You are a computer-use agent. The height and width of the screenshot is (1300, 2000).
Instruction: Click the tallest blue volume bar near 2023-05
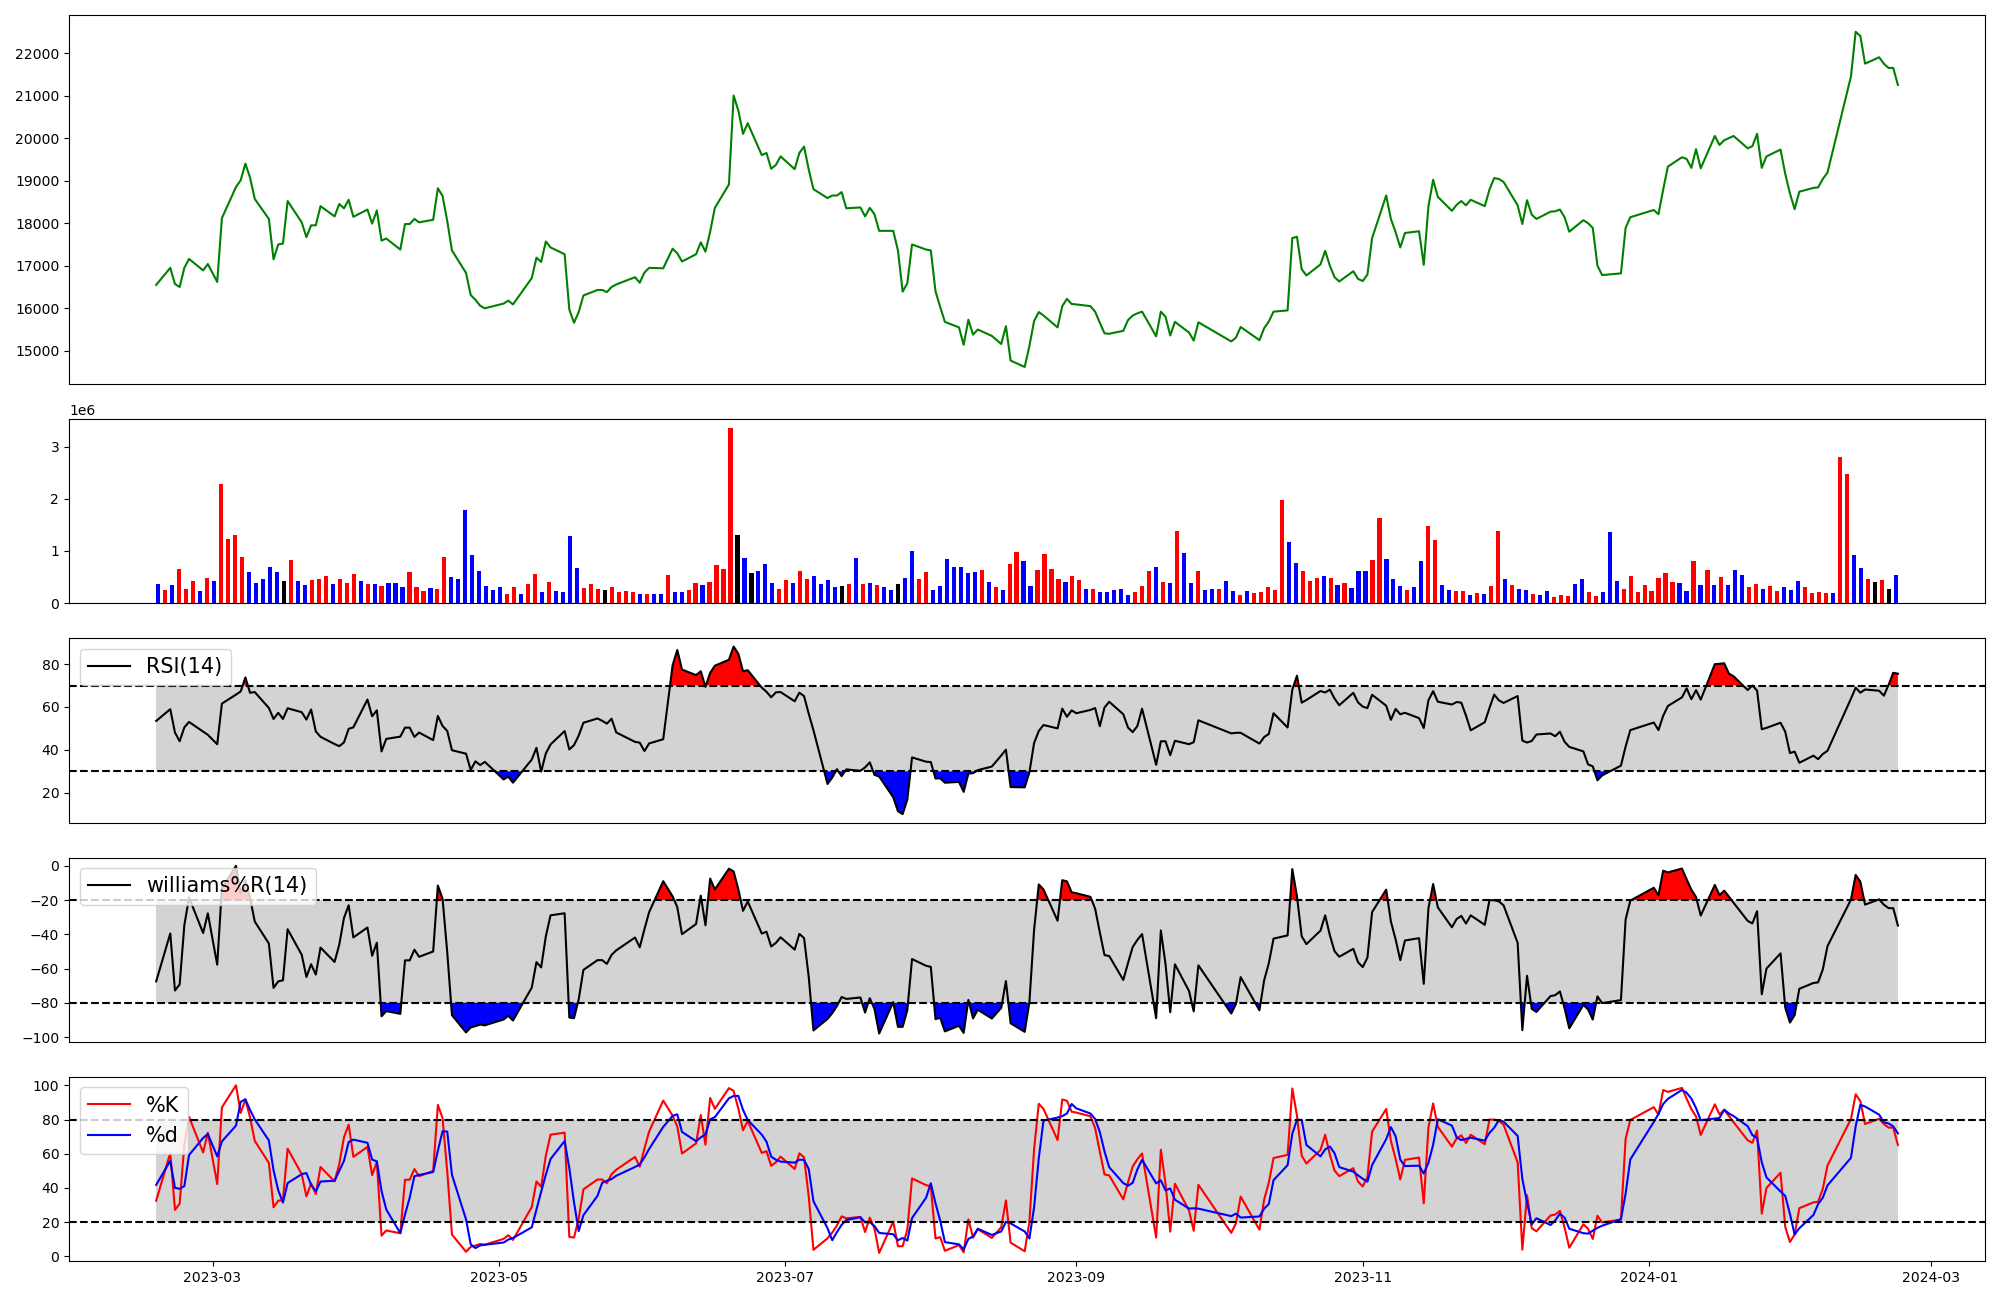[465, 556]
